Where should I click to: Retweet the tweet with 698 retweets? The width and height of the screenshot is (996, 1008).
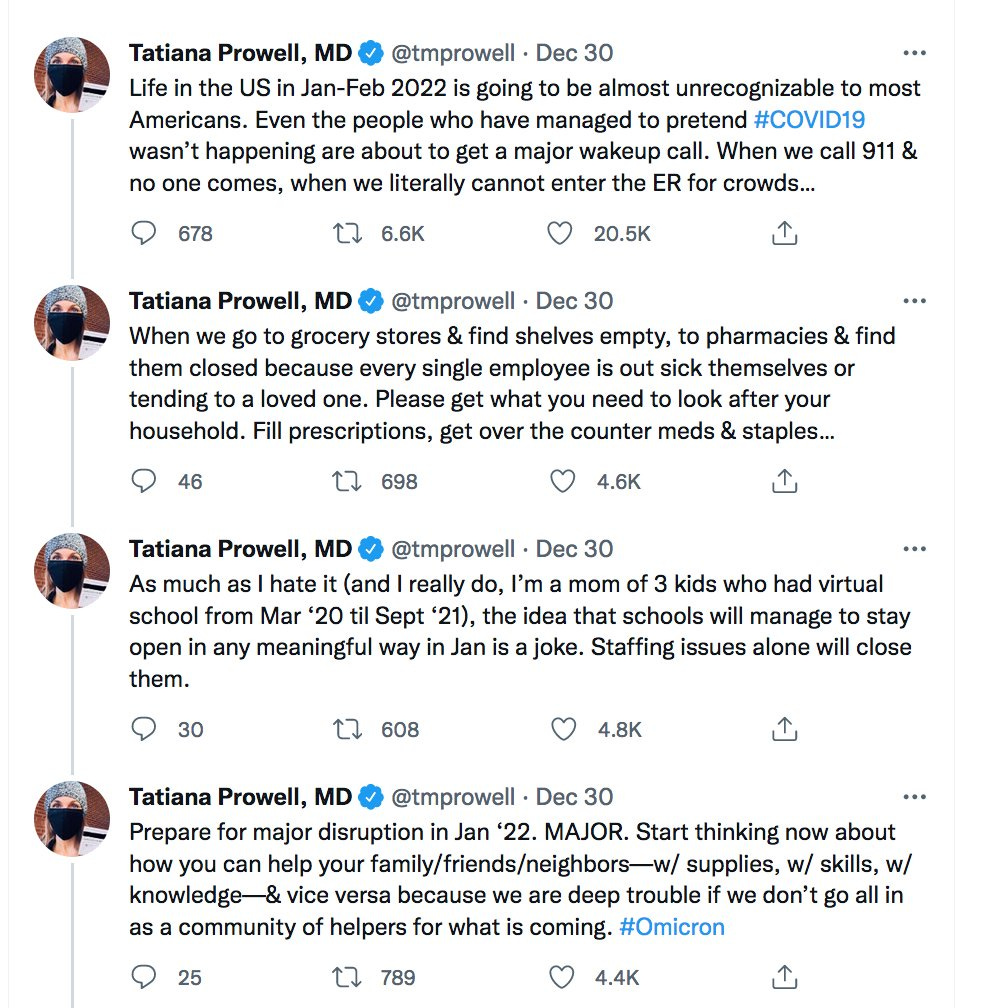[x=346, y=481]
